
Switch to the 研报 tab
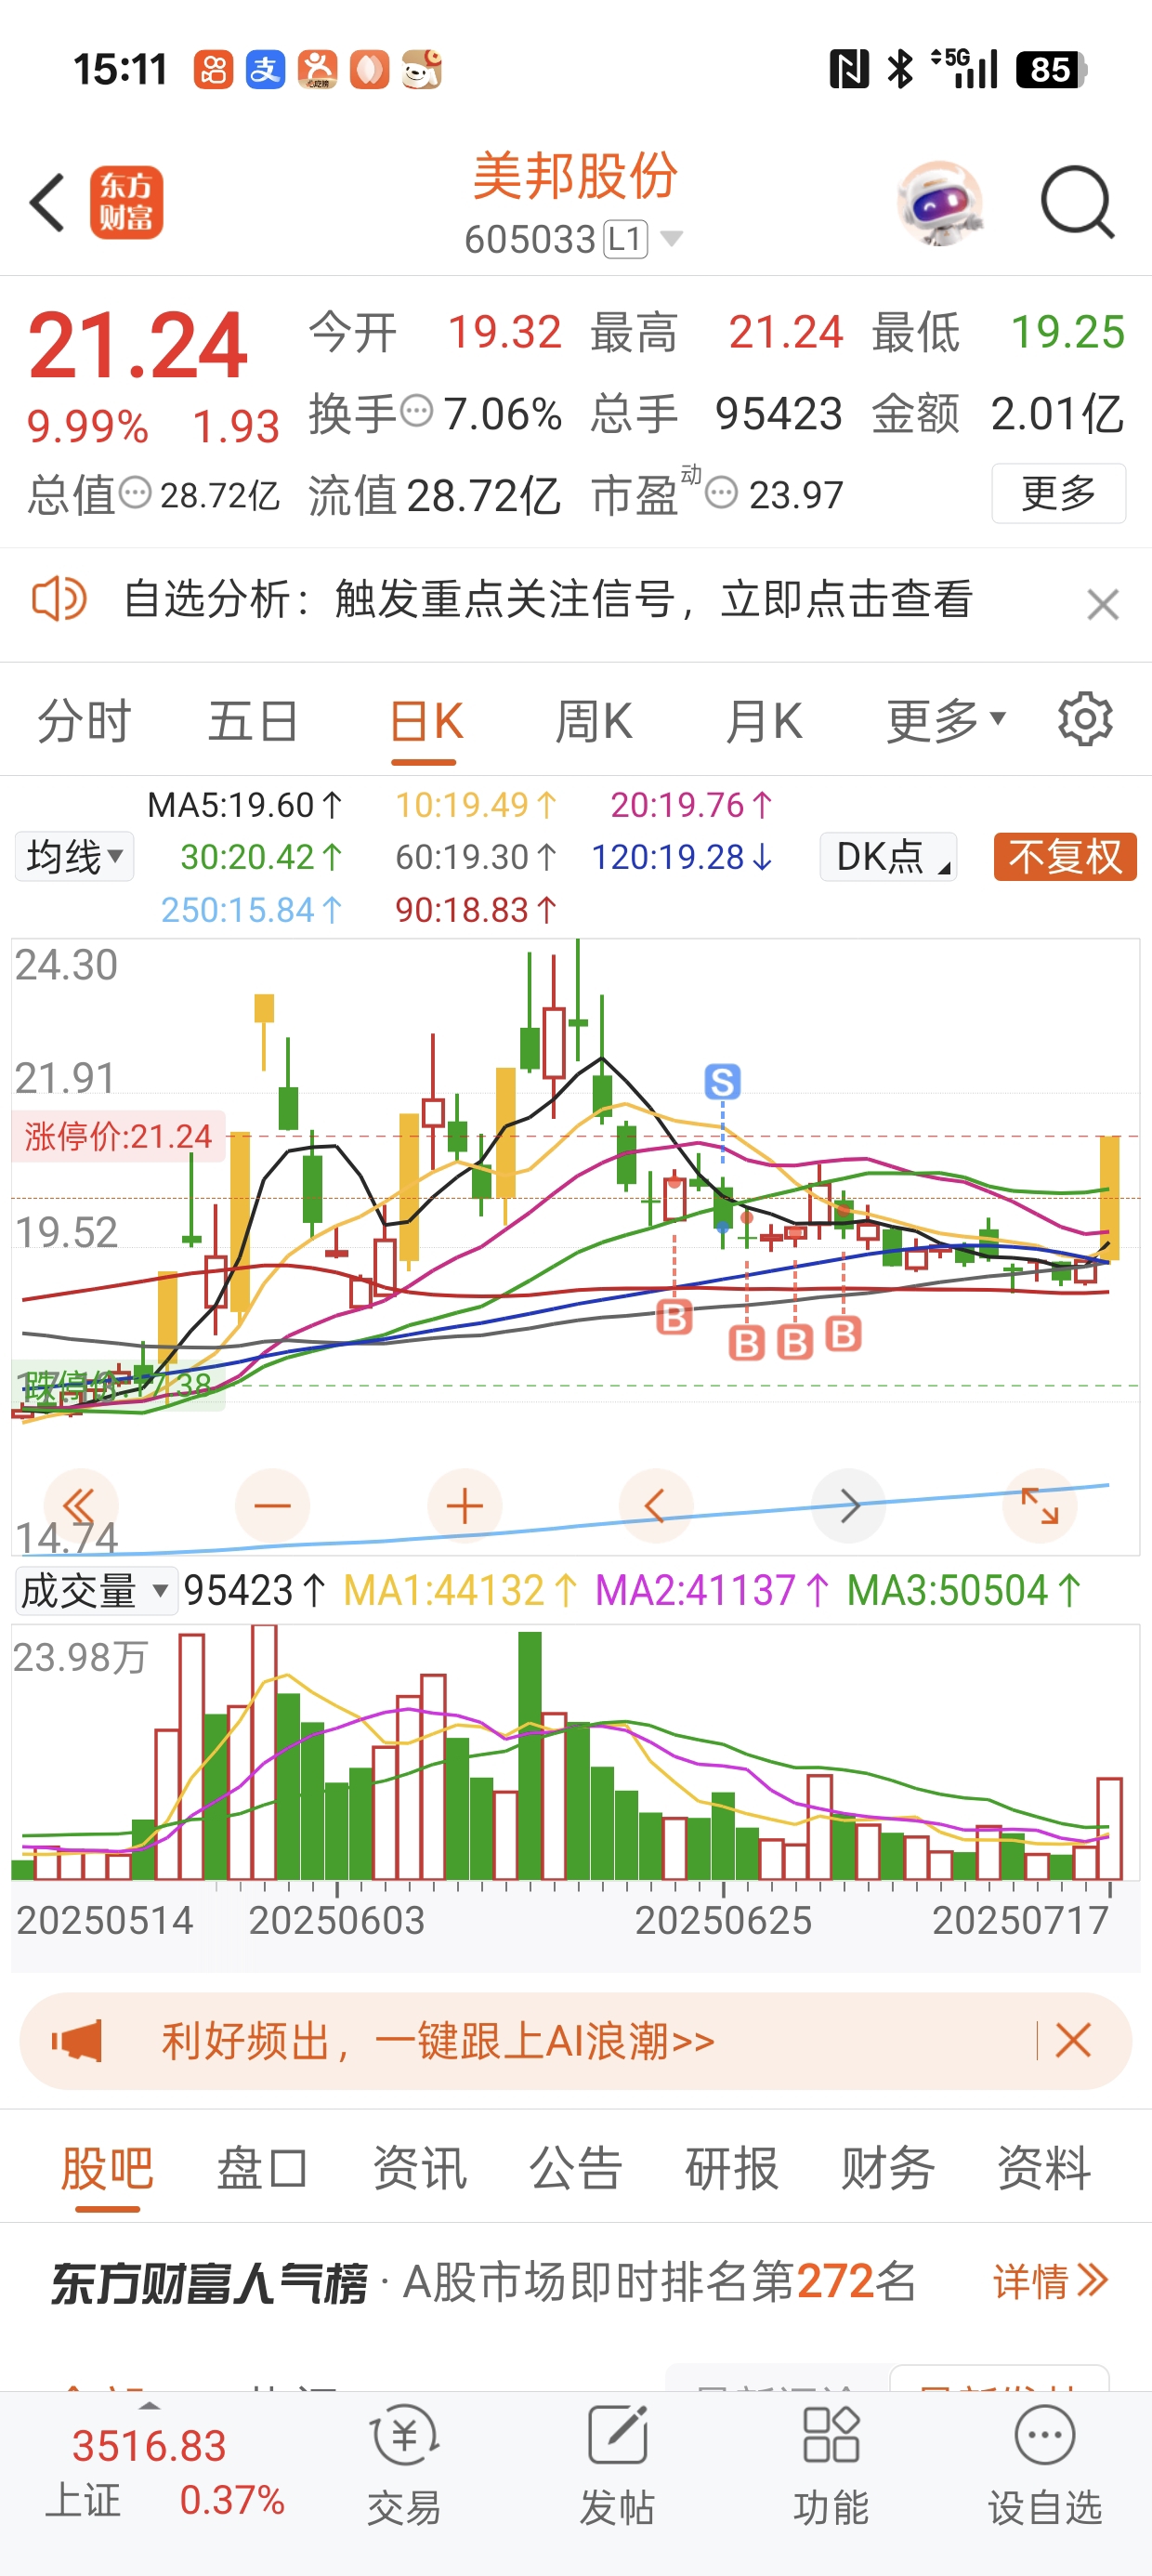(x=731, y=2169)
